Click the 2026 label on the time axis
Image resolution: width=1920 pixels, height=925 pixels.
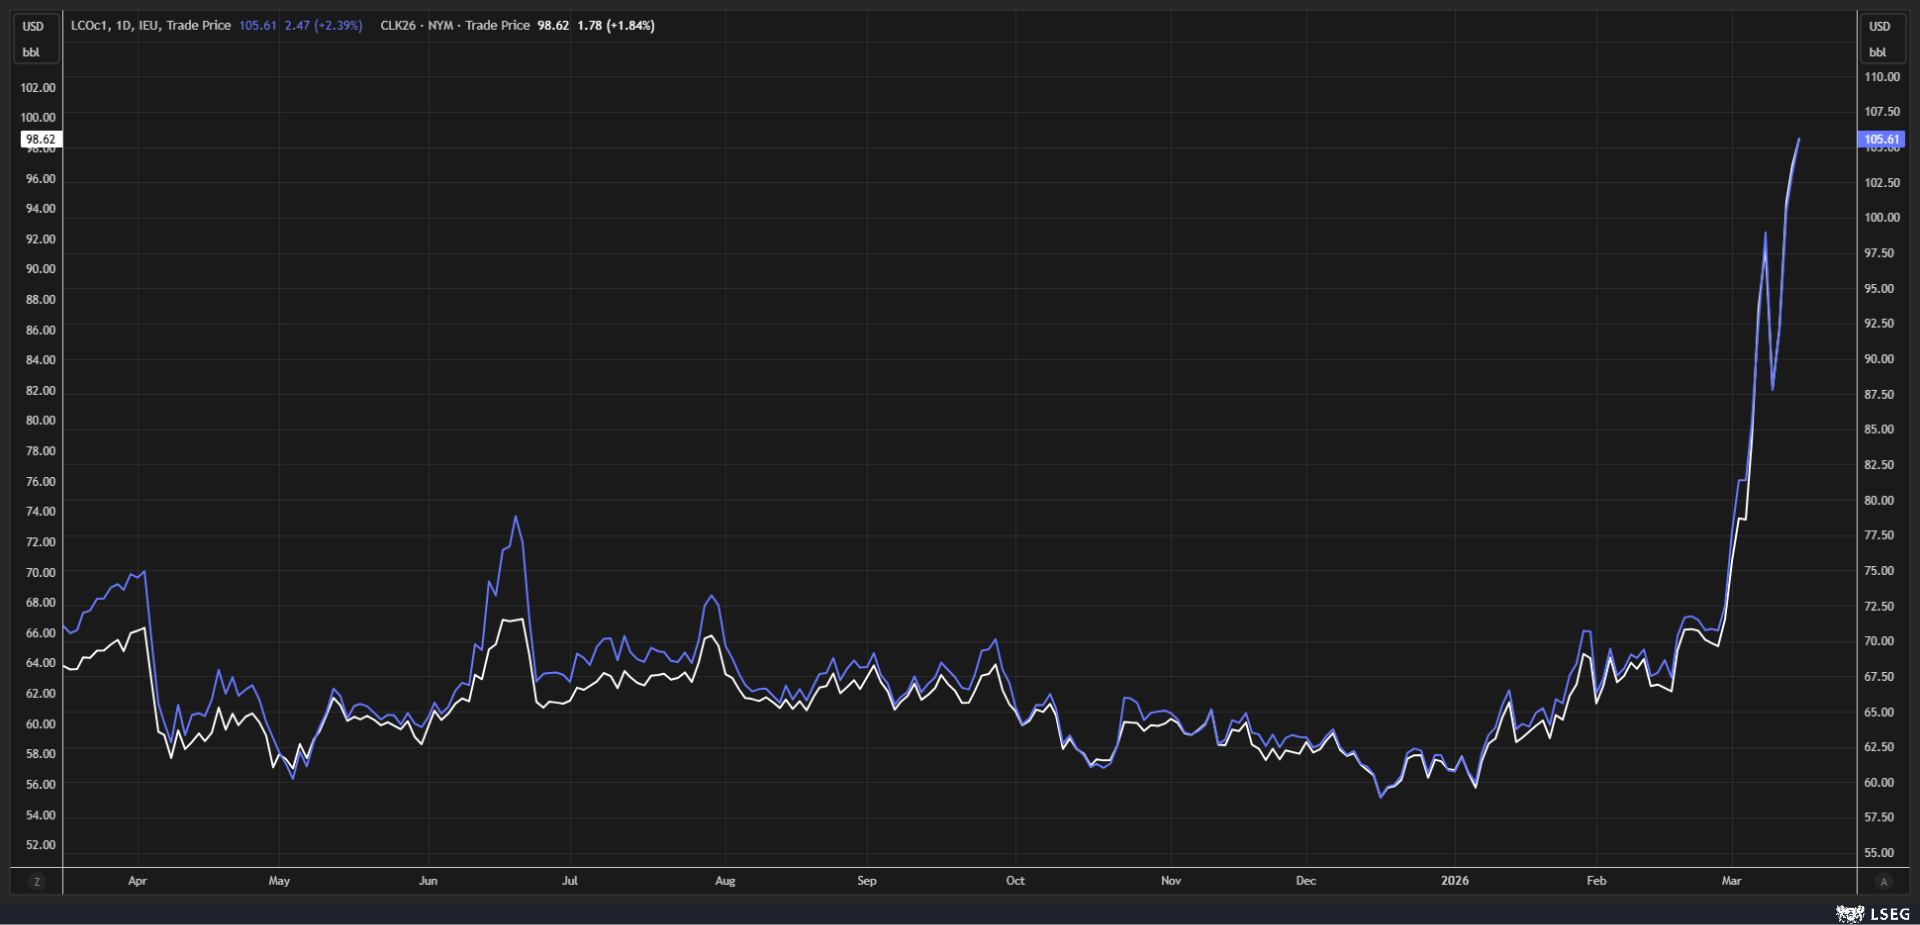[x=1454, y=881]
